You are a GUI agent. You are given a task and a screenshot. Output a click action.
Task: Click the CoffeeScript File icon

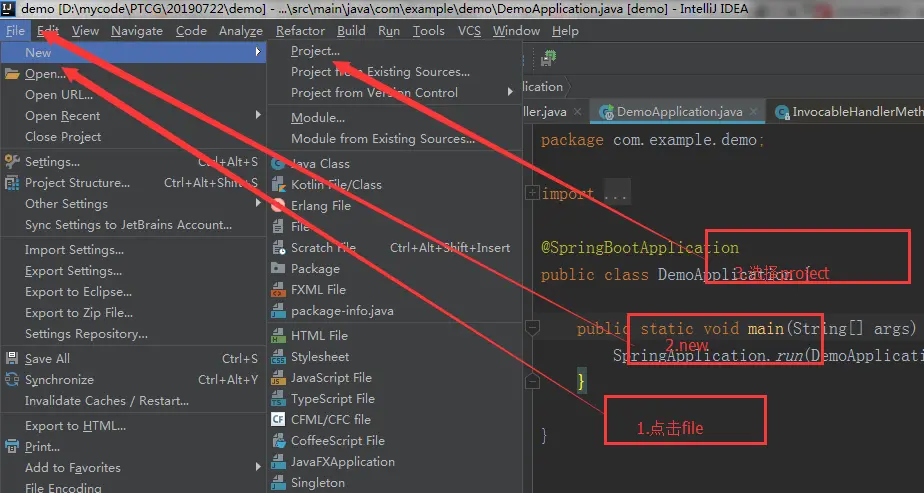pyautogui.click(x=278, y=441)
